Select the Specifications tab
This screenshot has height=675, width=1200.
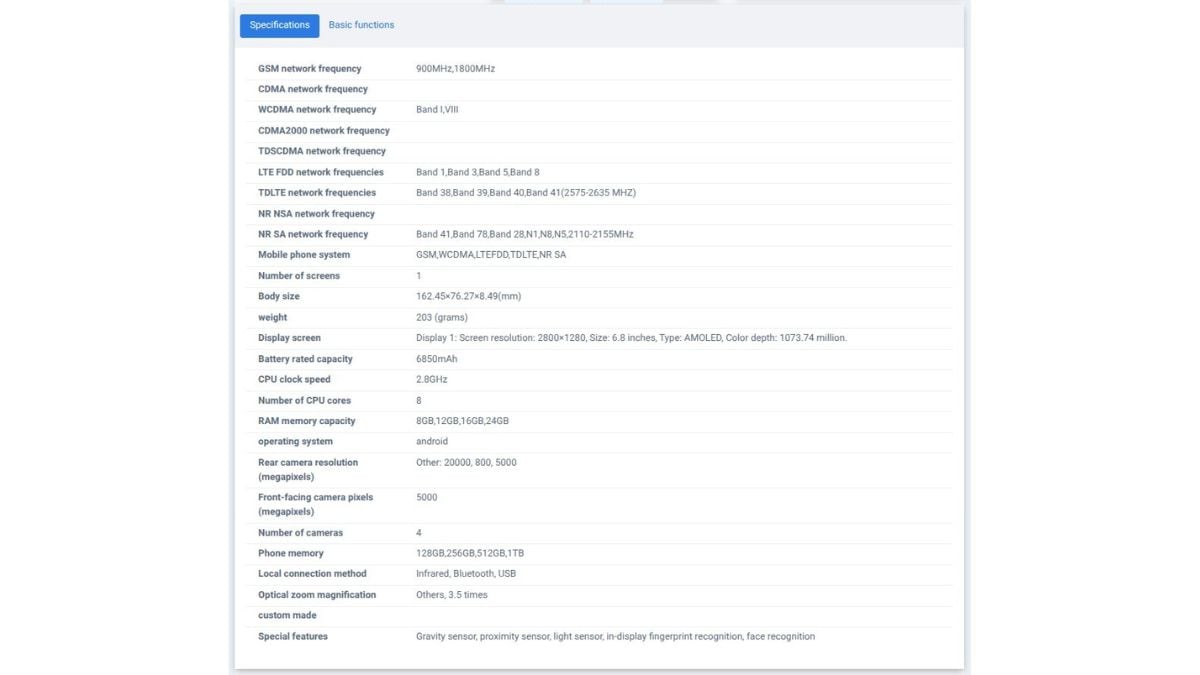coord(279,26)
